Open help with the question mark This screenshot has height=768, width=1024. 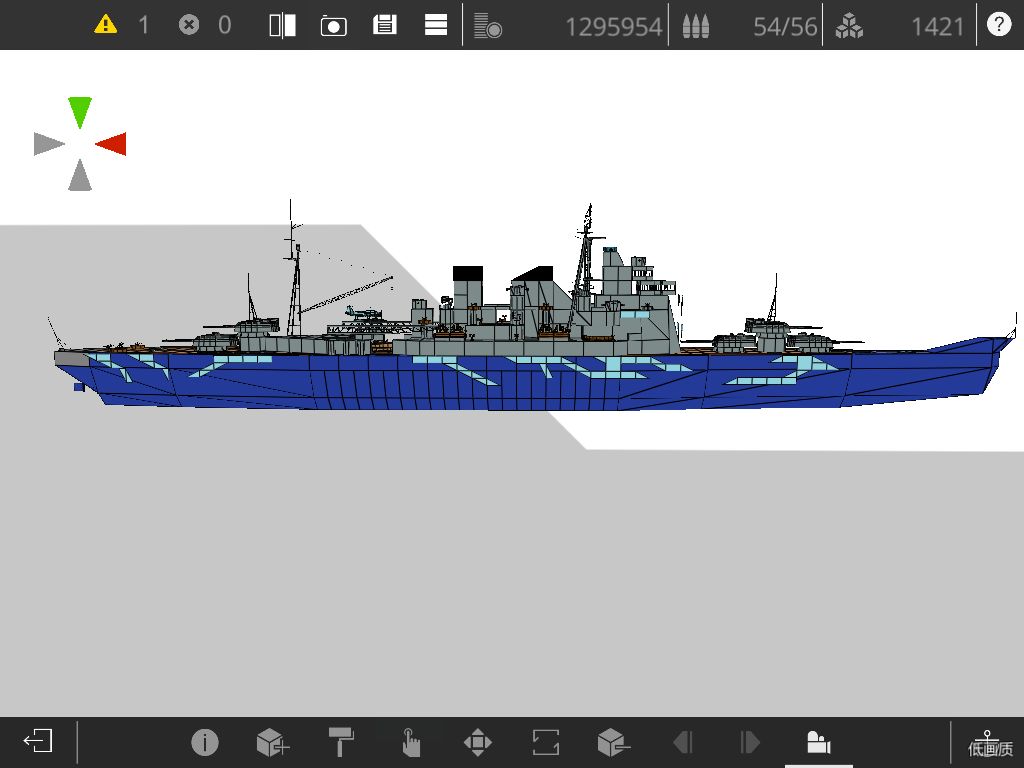(999, 25)
